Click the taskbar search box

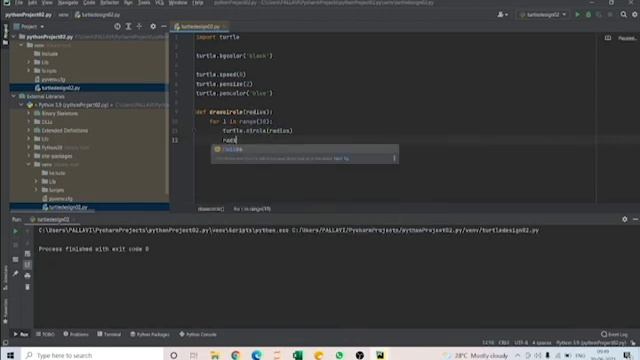[92, 355]
